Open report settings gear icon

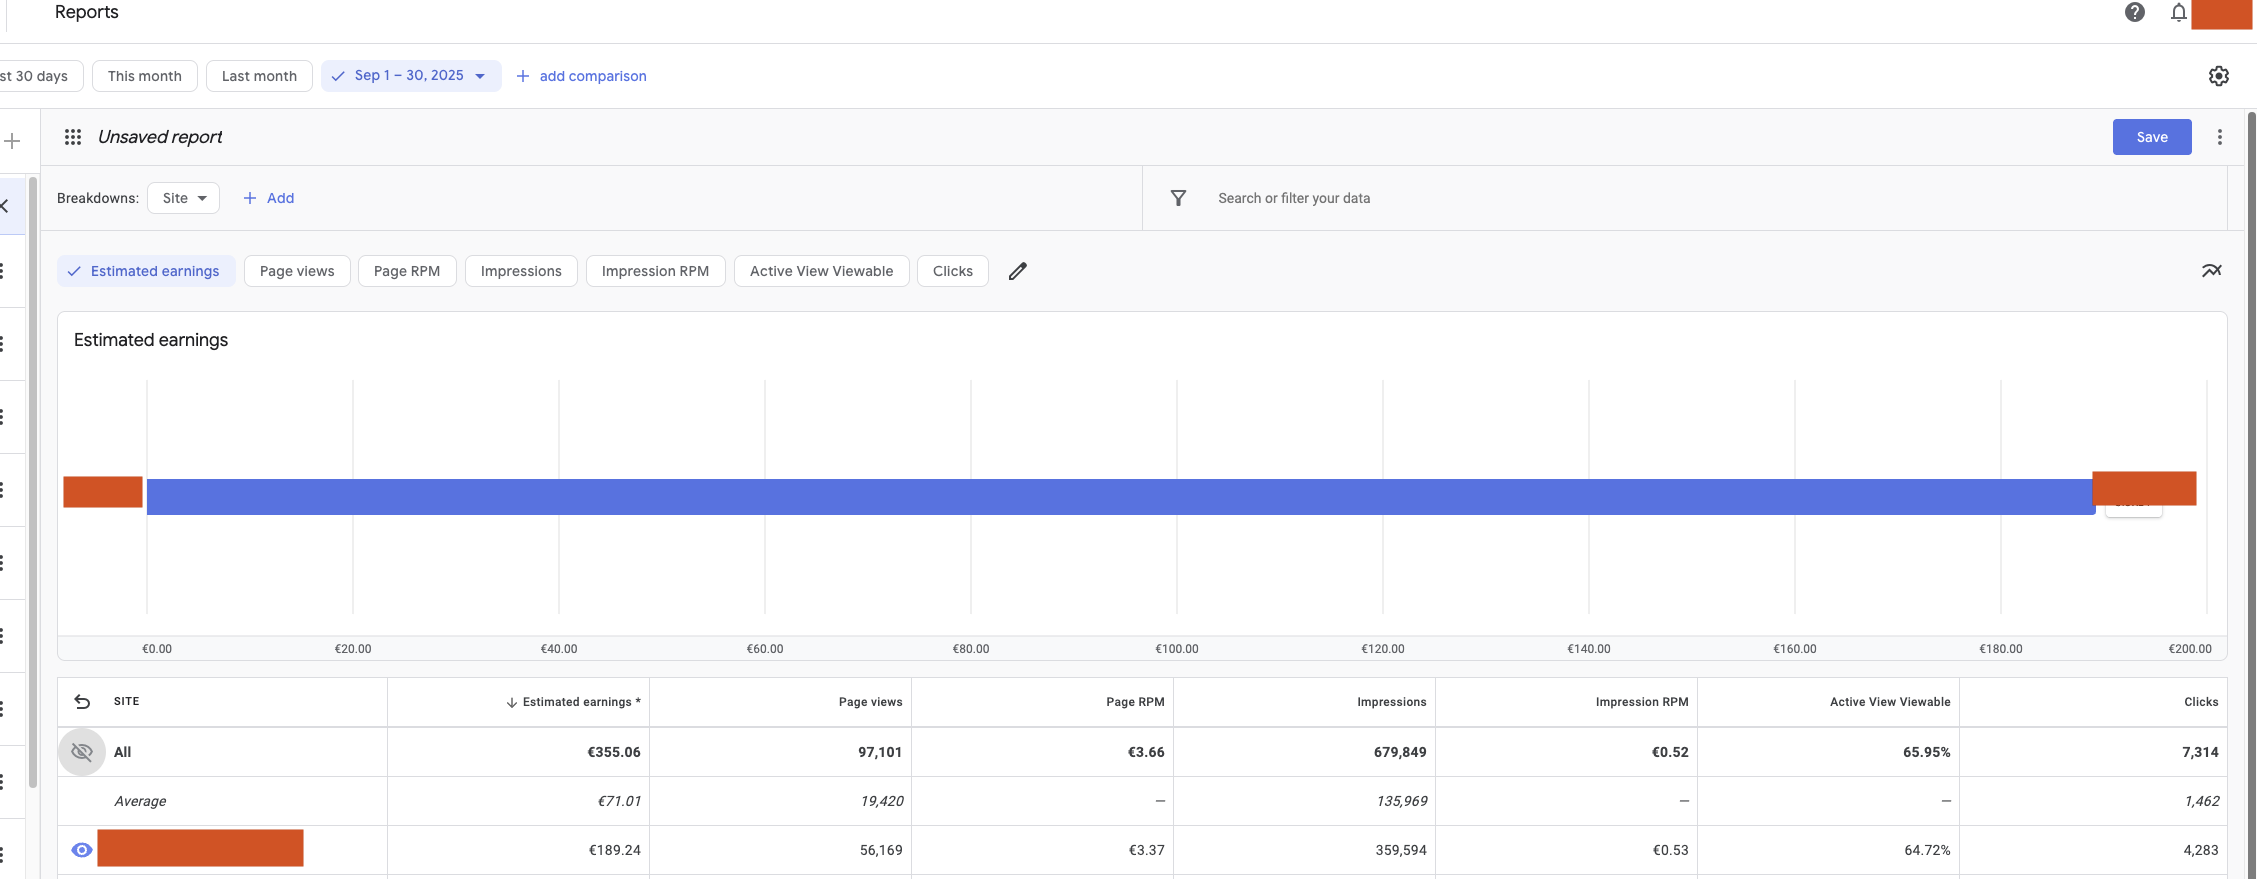(x=2218, y=76)
